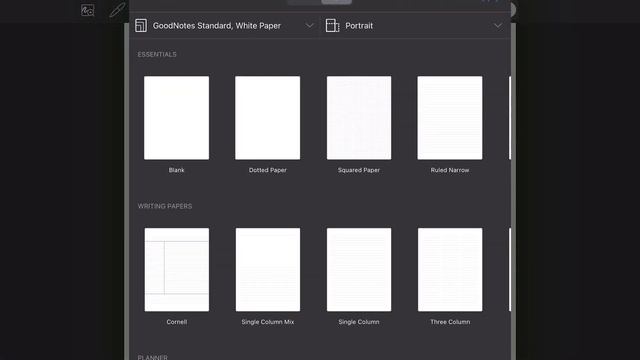The image size is (640, 360).
Task: Click the "GoodNotes Standard, White Paper" text
Action: [217, 26]
